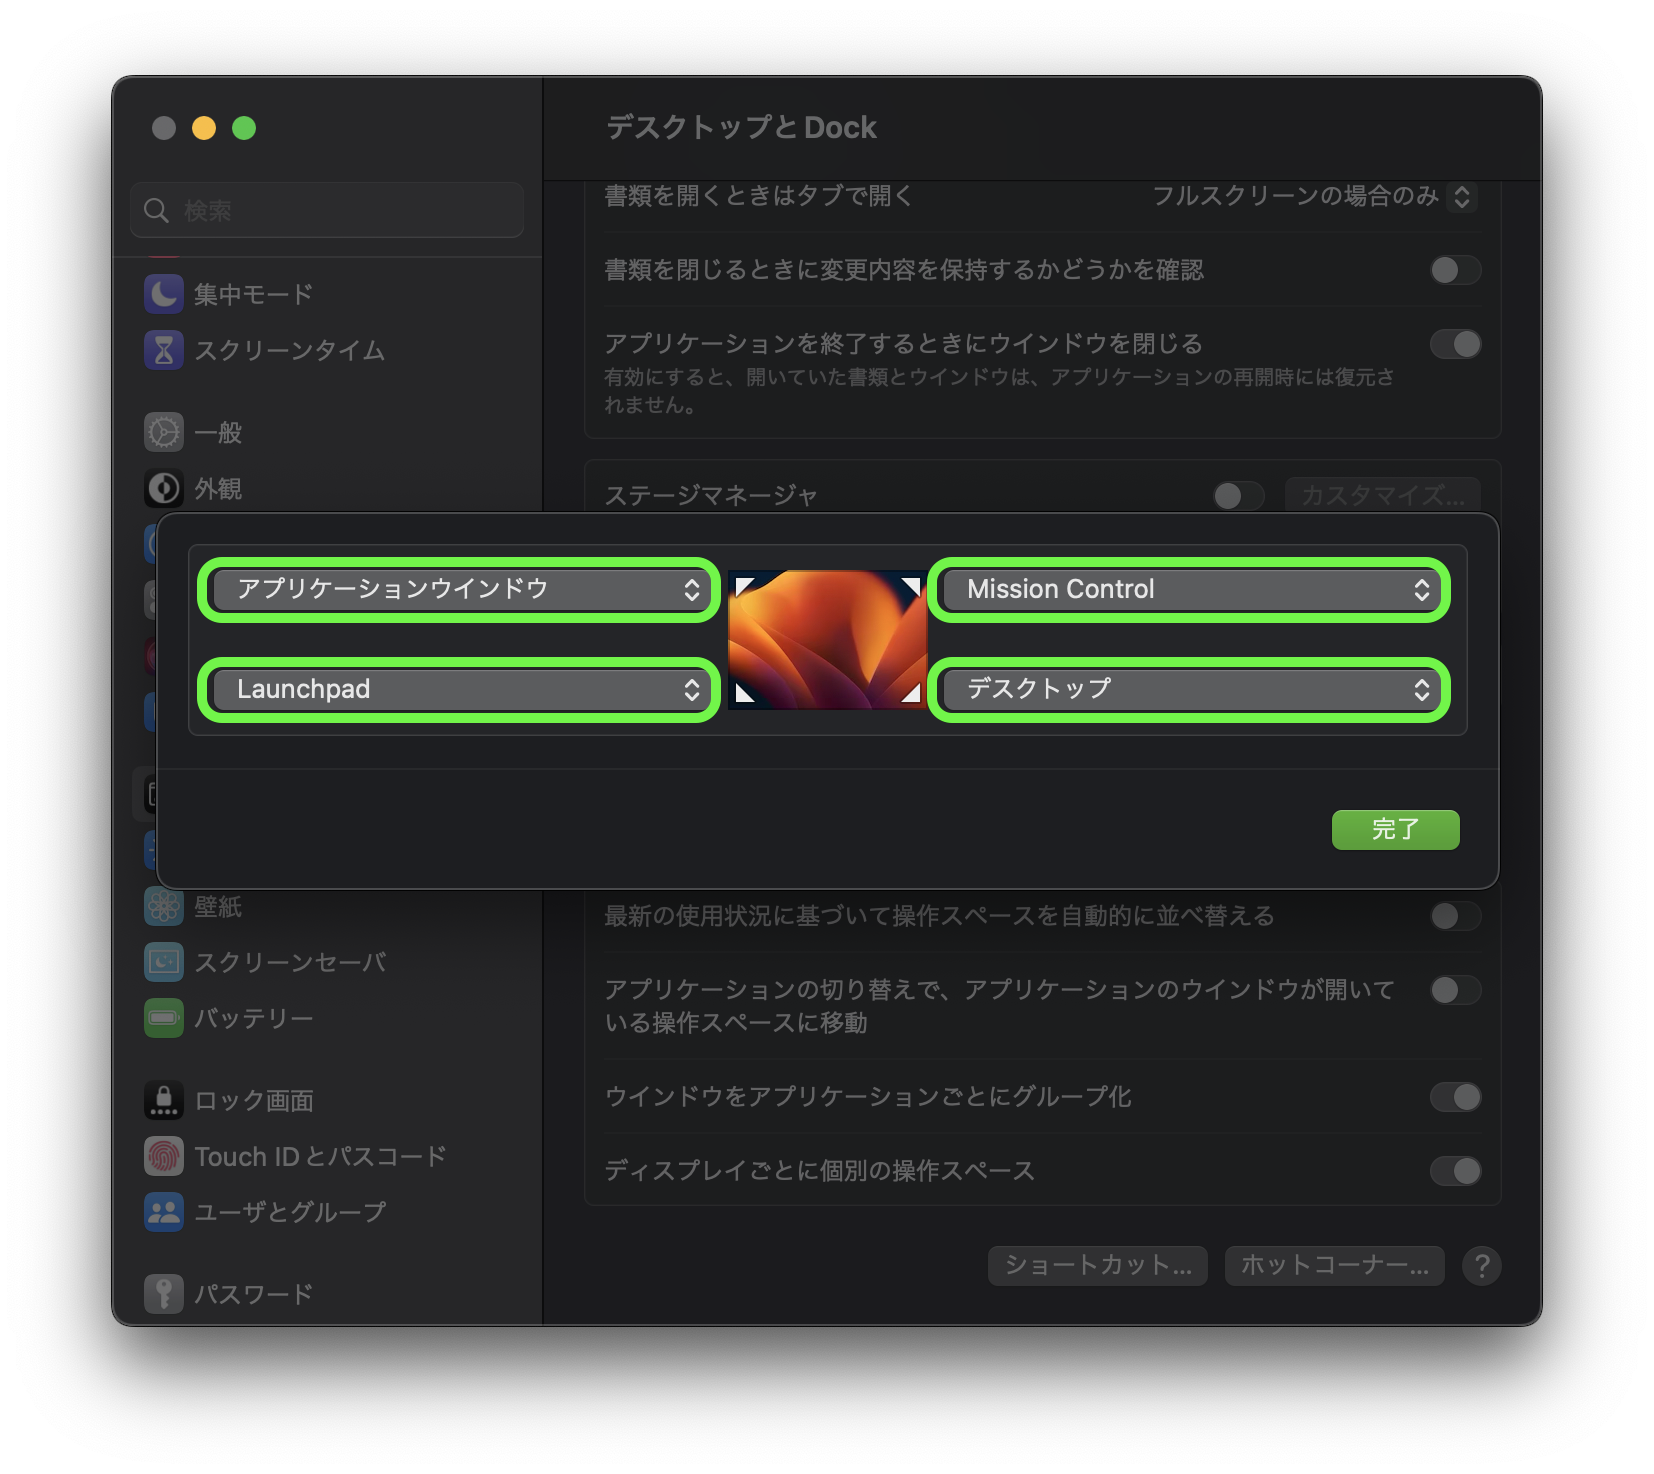
Task: Select the 外観 appearance icon
Action: (x=164, y=488)
